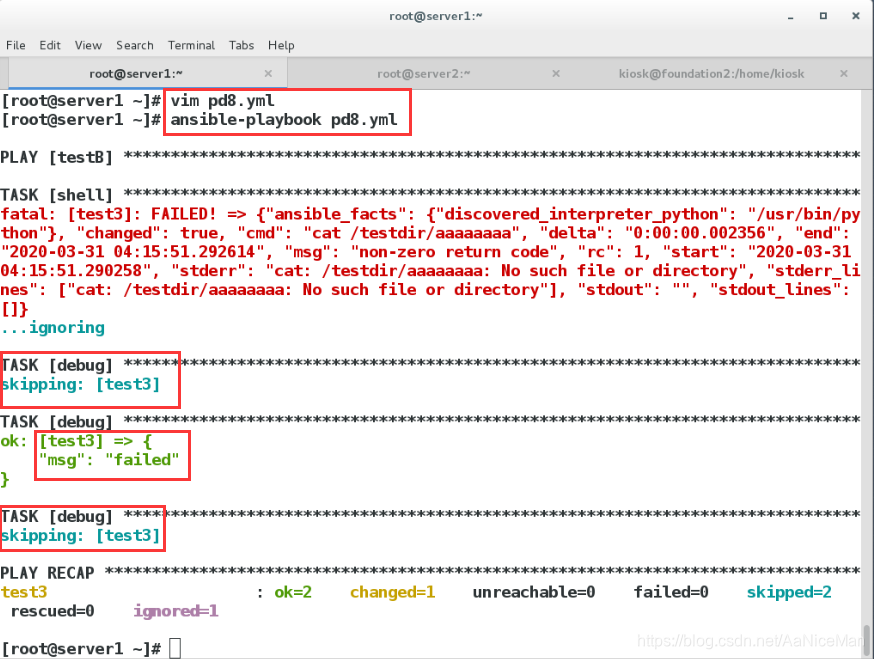Click the 'unreachable=0' recap value
Image resolution: width=874 pixels, height=659 pixels.
[x=534, y=592]
